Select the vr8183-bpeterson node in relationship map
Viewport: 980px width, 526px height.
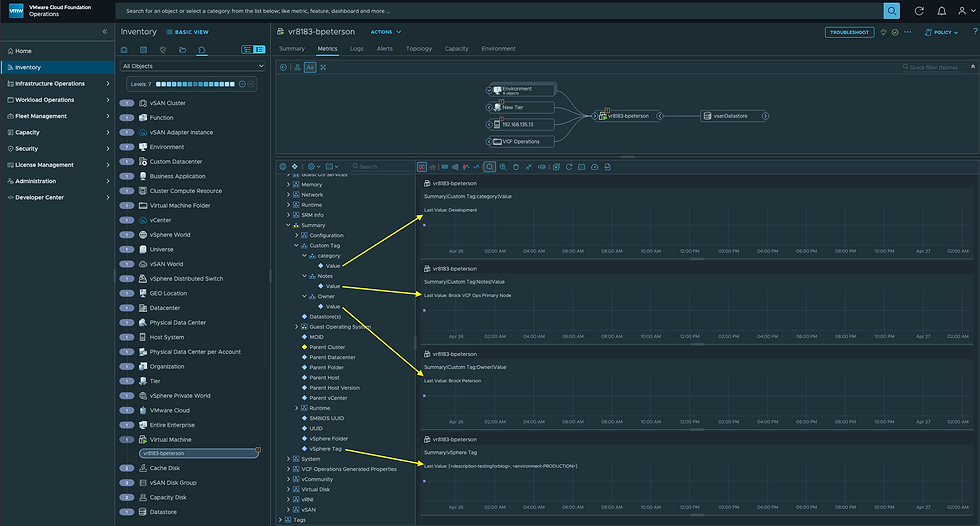point(627,116)
